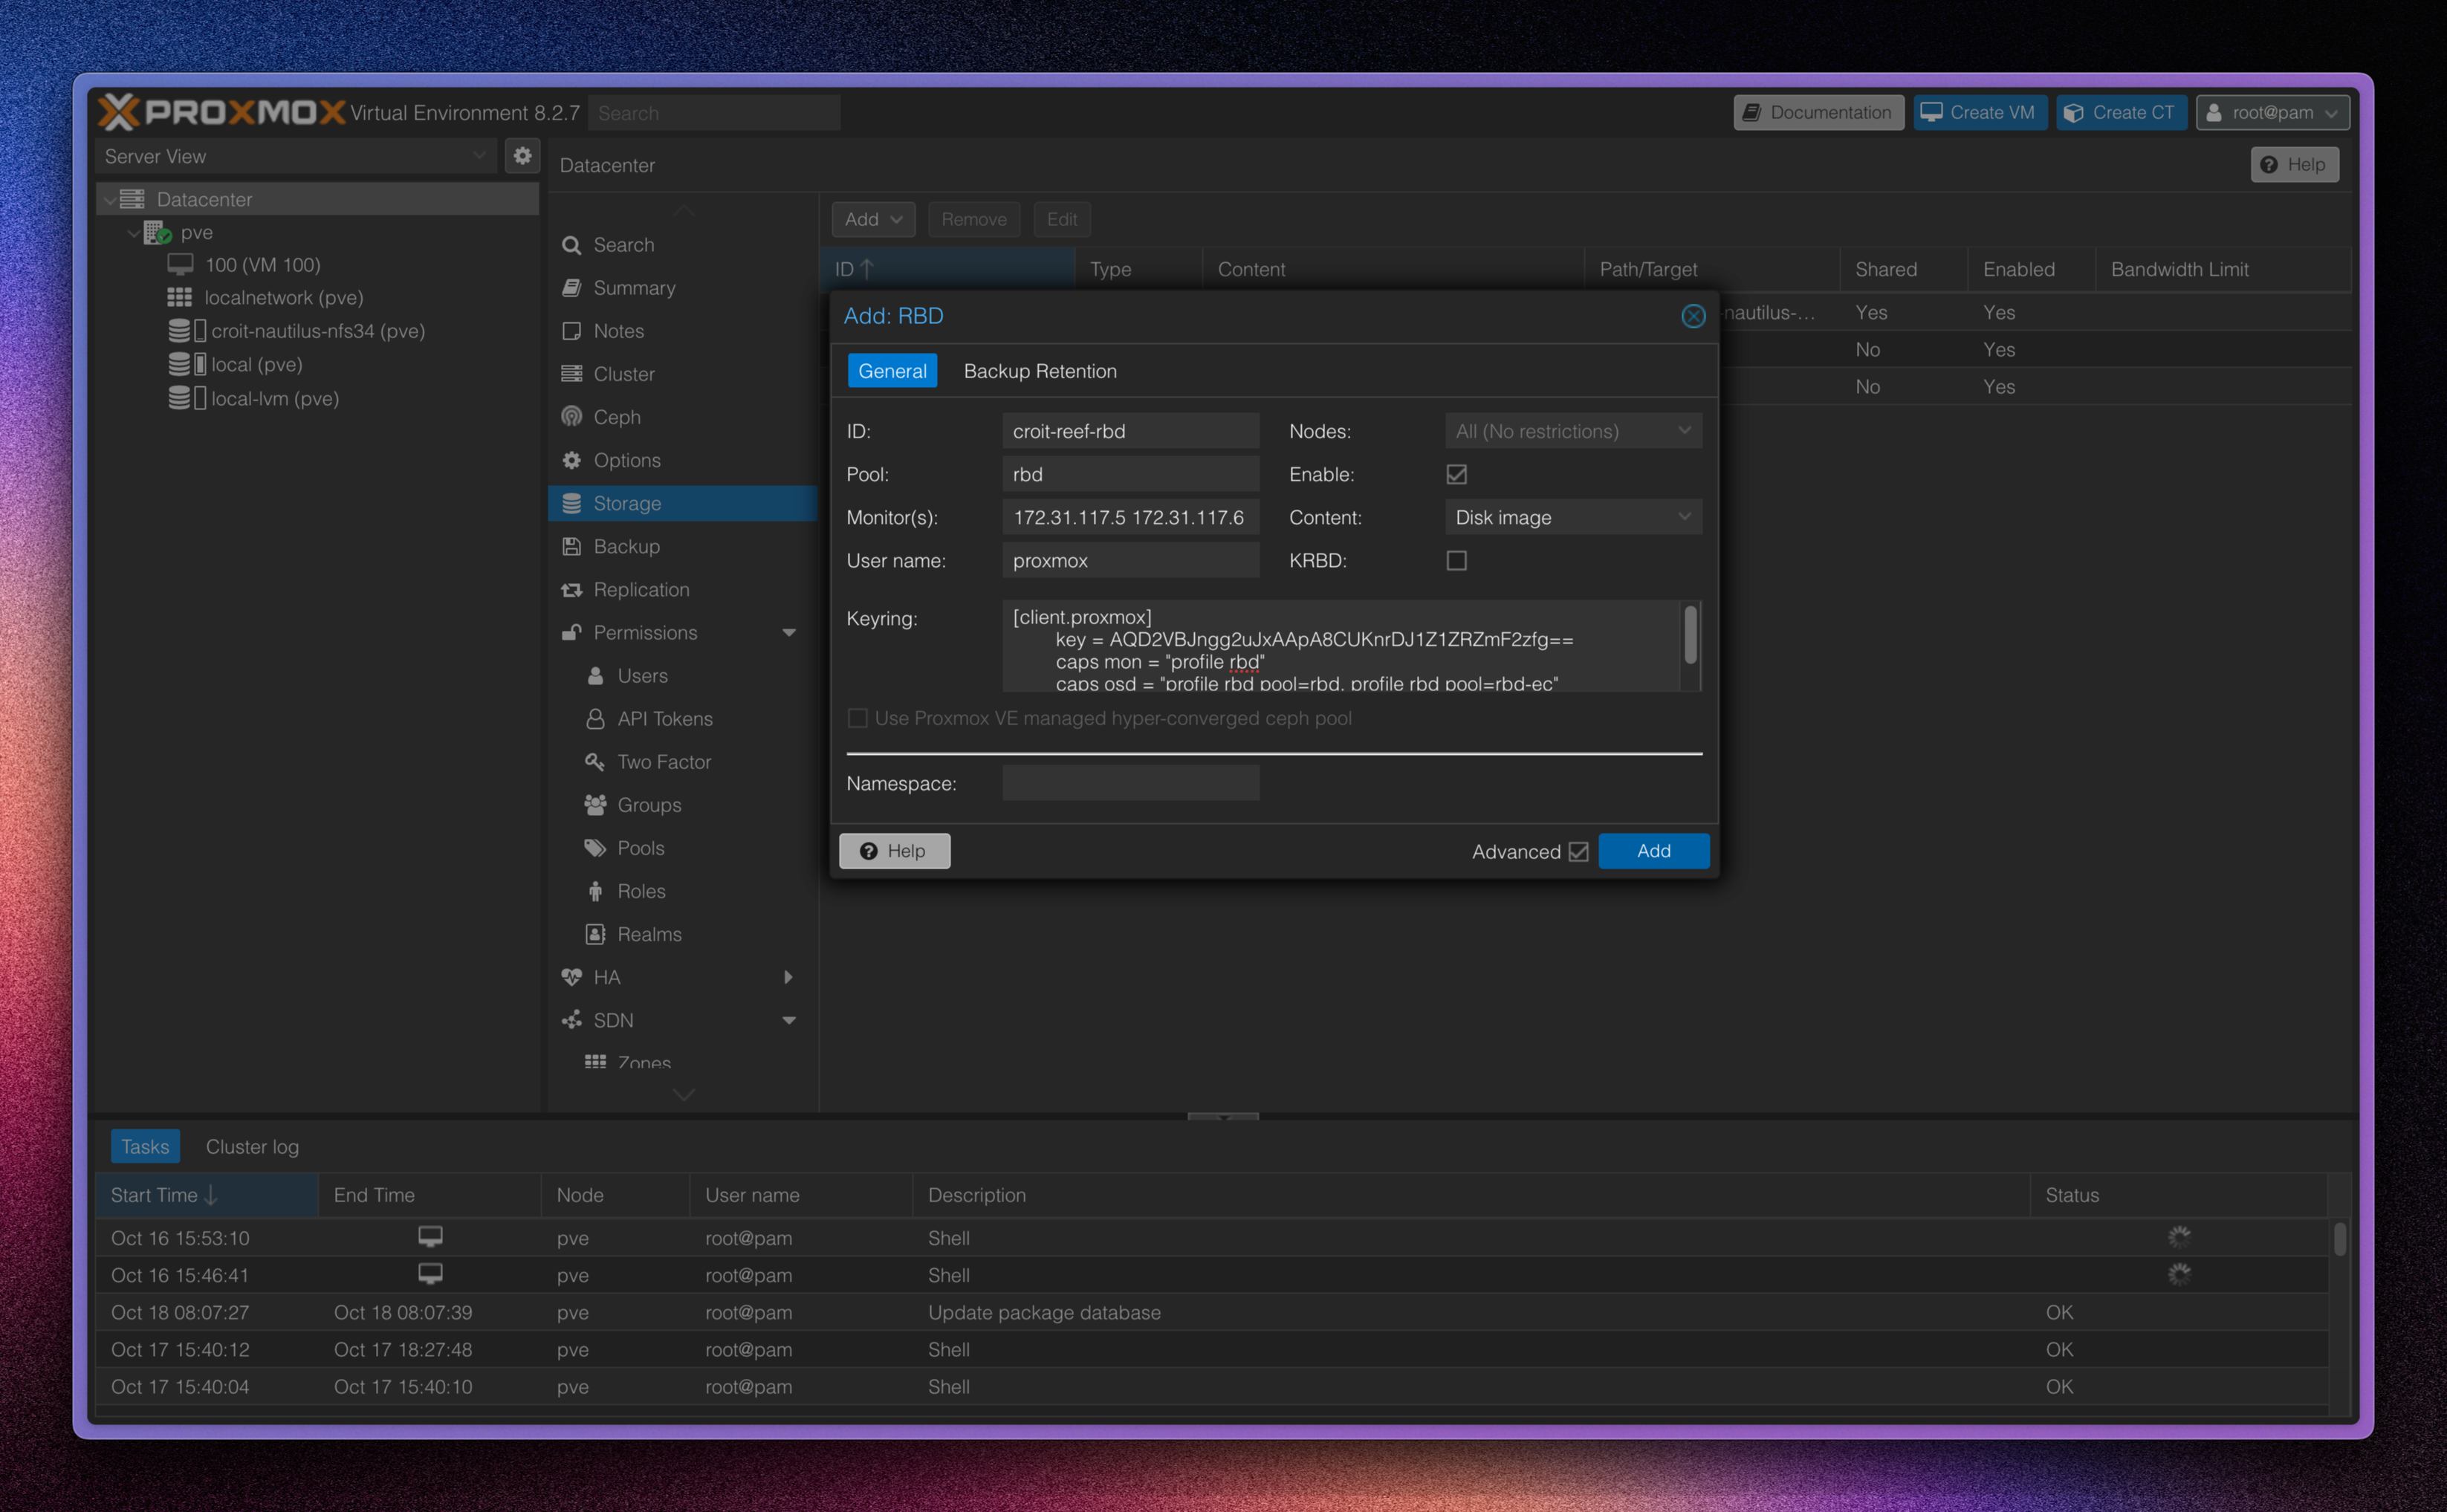Select the Replication sidebar icon
The height and width of the screenshot is (1512, 2447).
coord(571,589)
